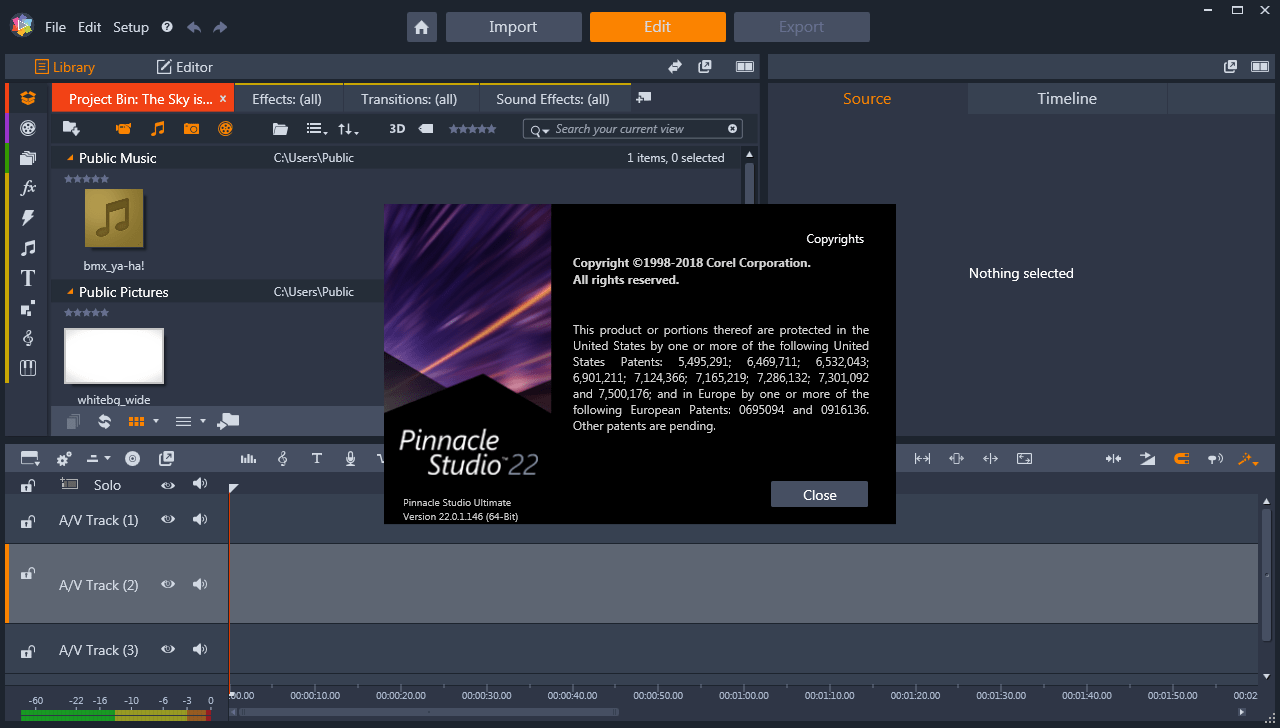1280x728 pixels.
Task: Toggle video filter camera icon in library
Action: click(x=123, y=128)
